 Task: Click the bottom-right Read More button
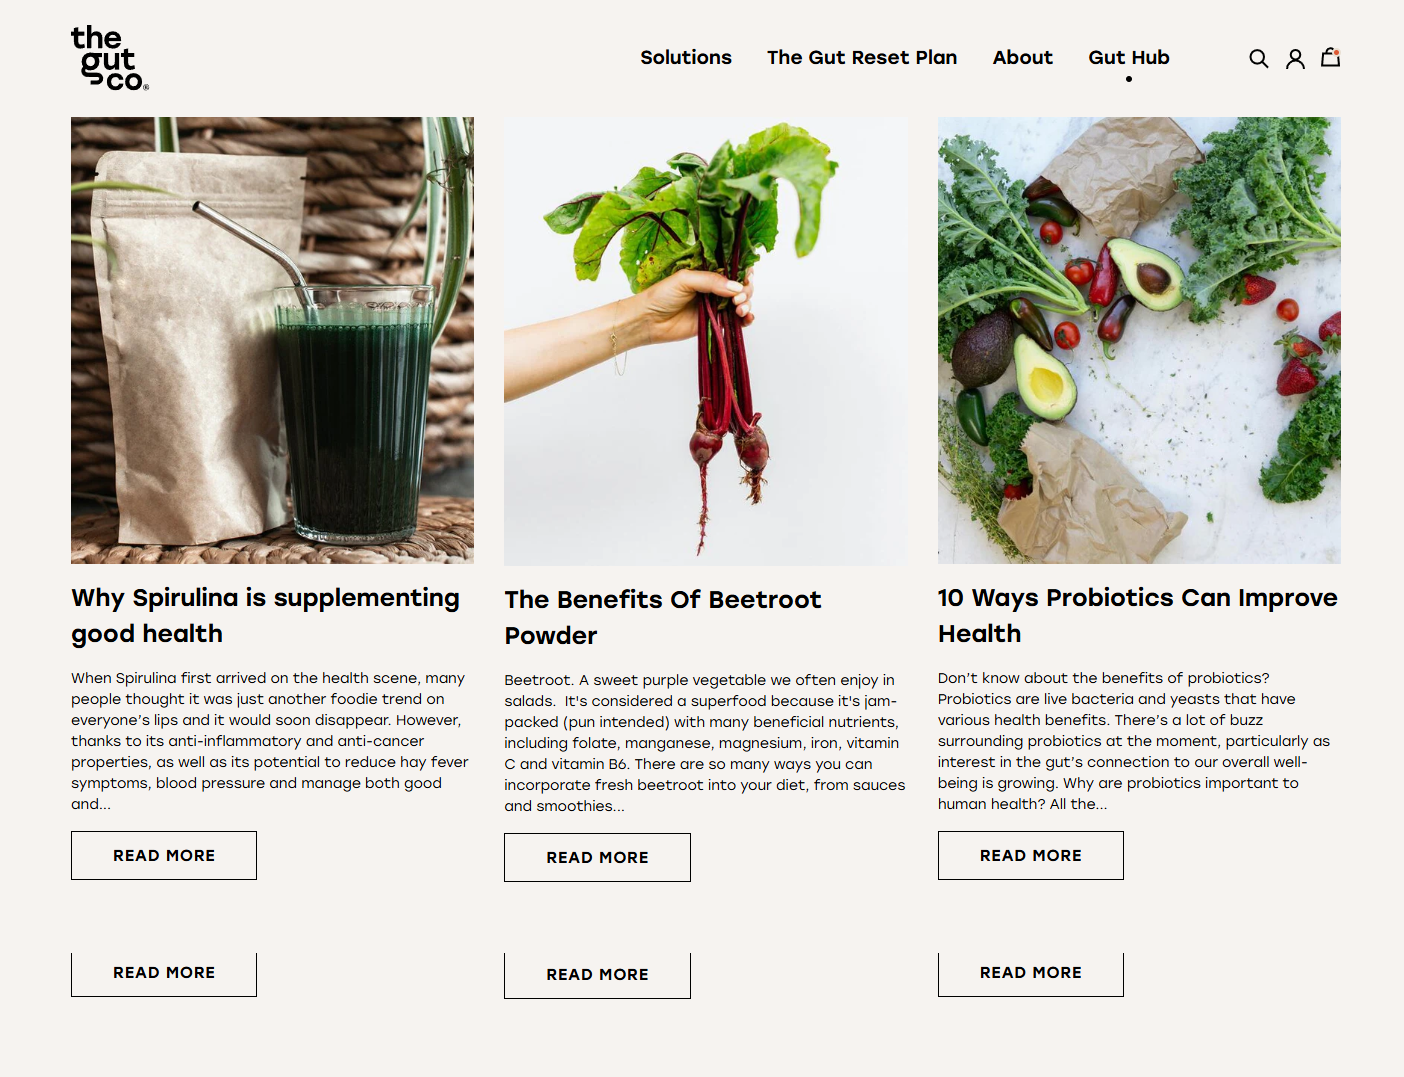[1031, 974]
